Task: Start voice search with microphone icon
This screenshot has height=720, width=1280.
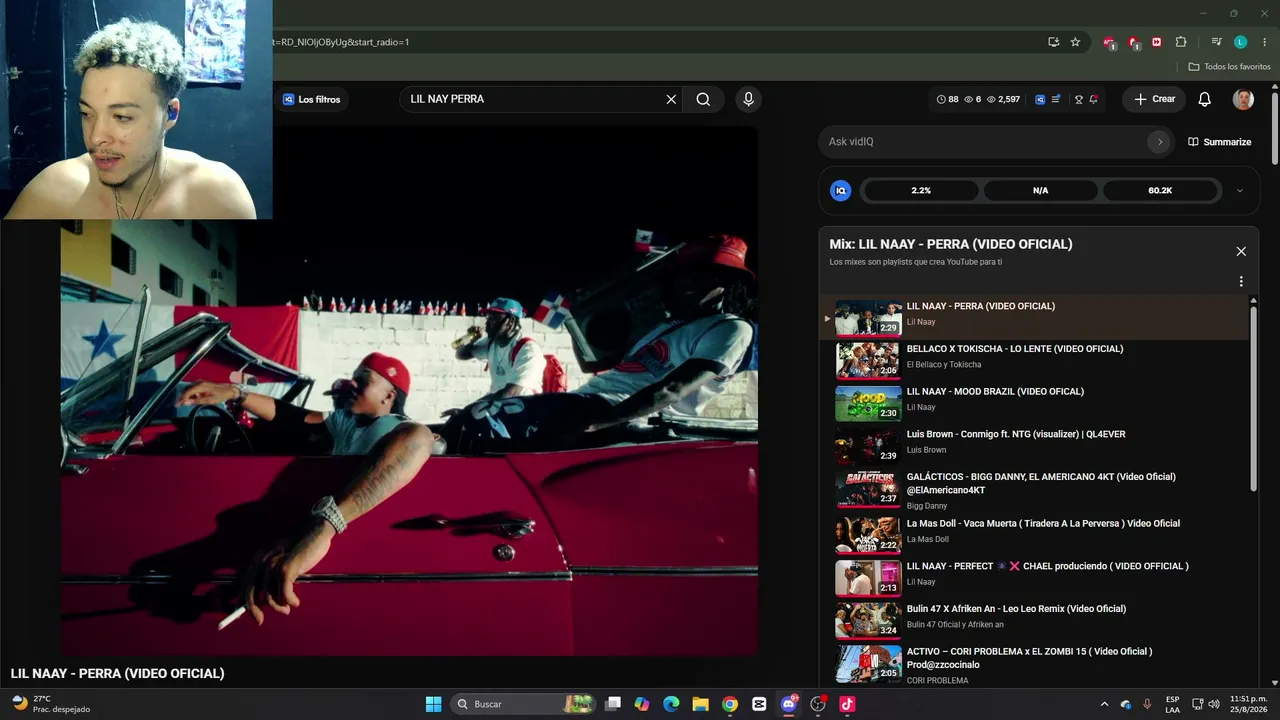Action: 748,99
